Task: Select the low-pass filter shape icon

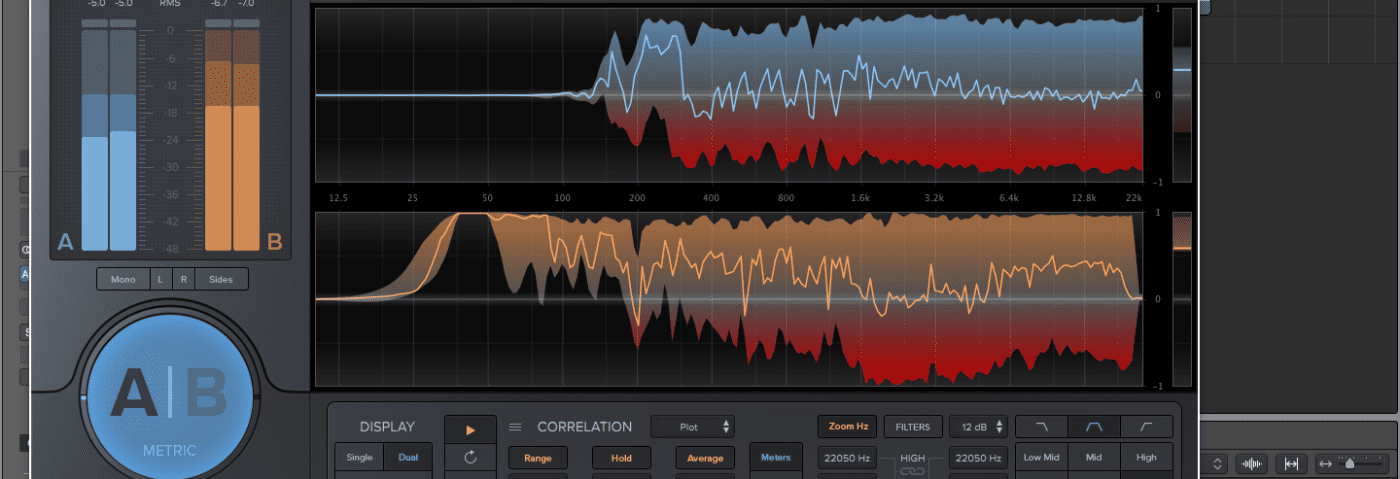Action: click(x=1042, y=427)
